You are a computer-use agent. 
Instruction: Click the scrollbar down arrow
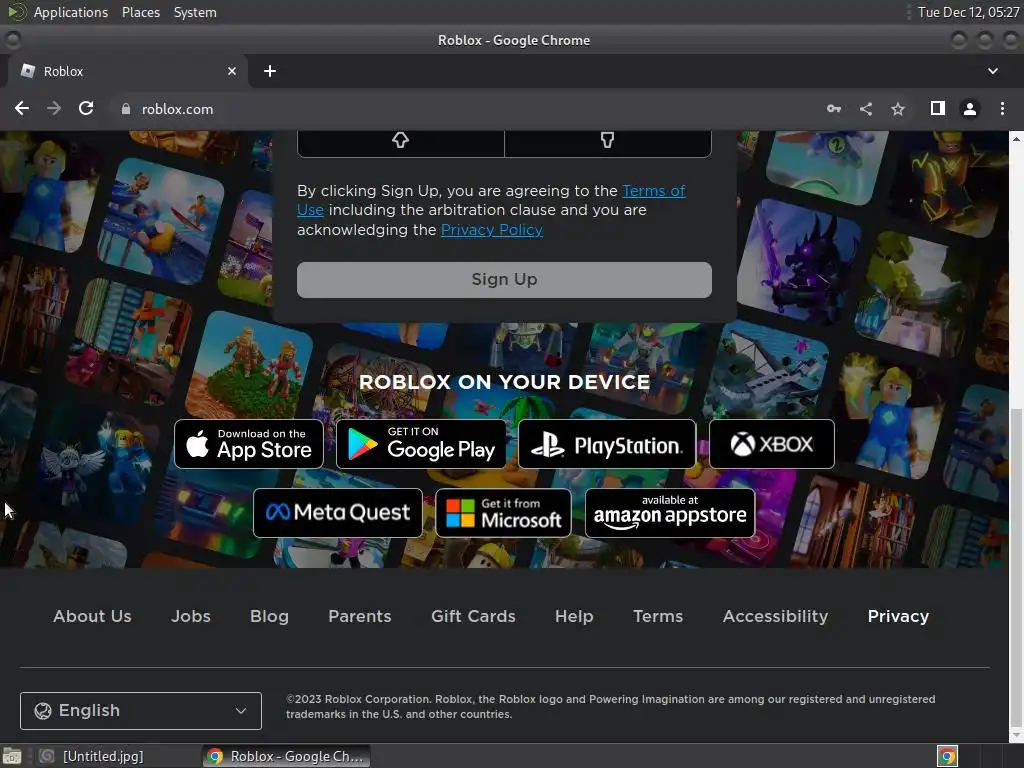pyautogui.click(x=1016, y=735)
